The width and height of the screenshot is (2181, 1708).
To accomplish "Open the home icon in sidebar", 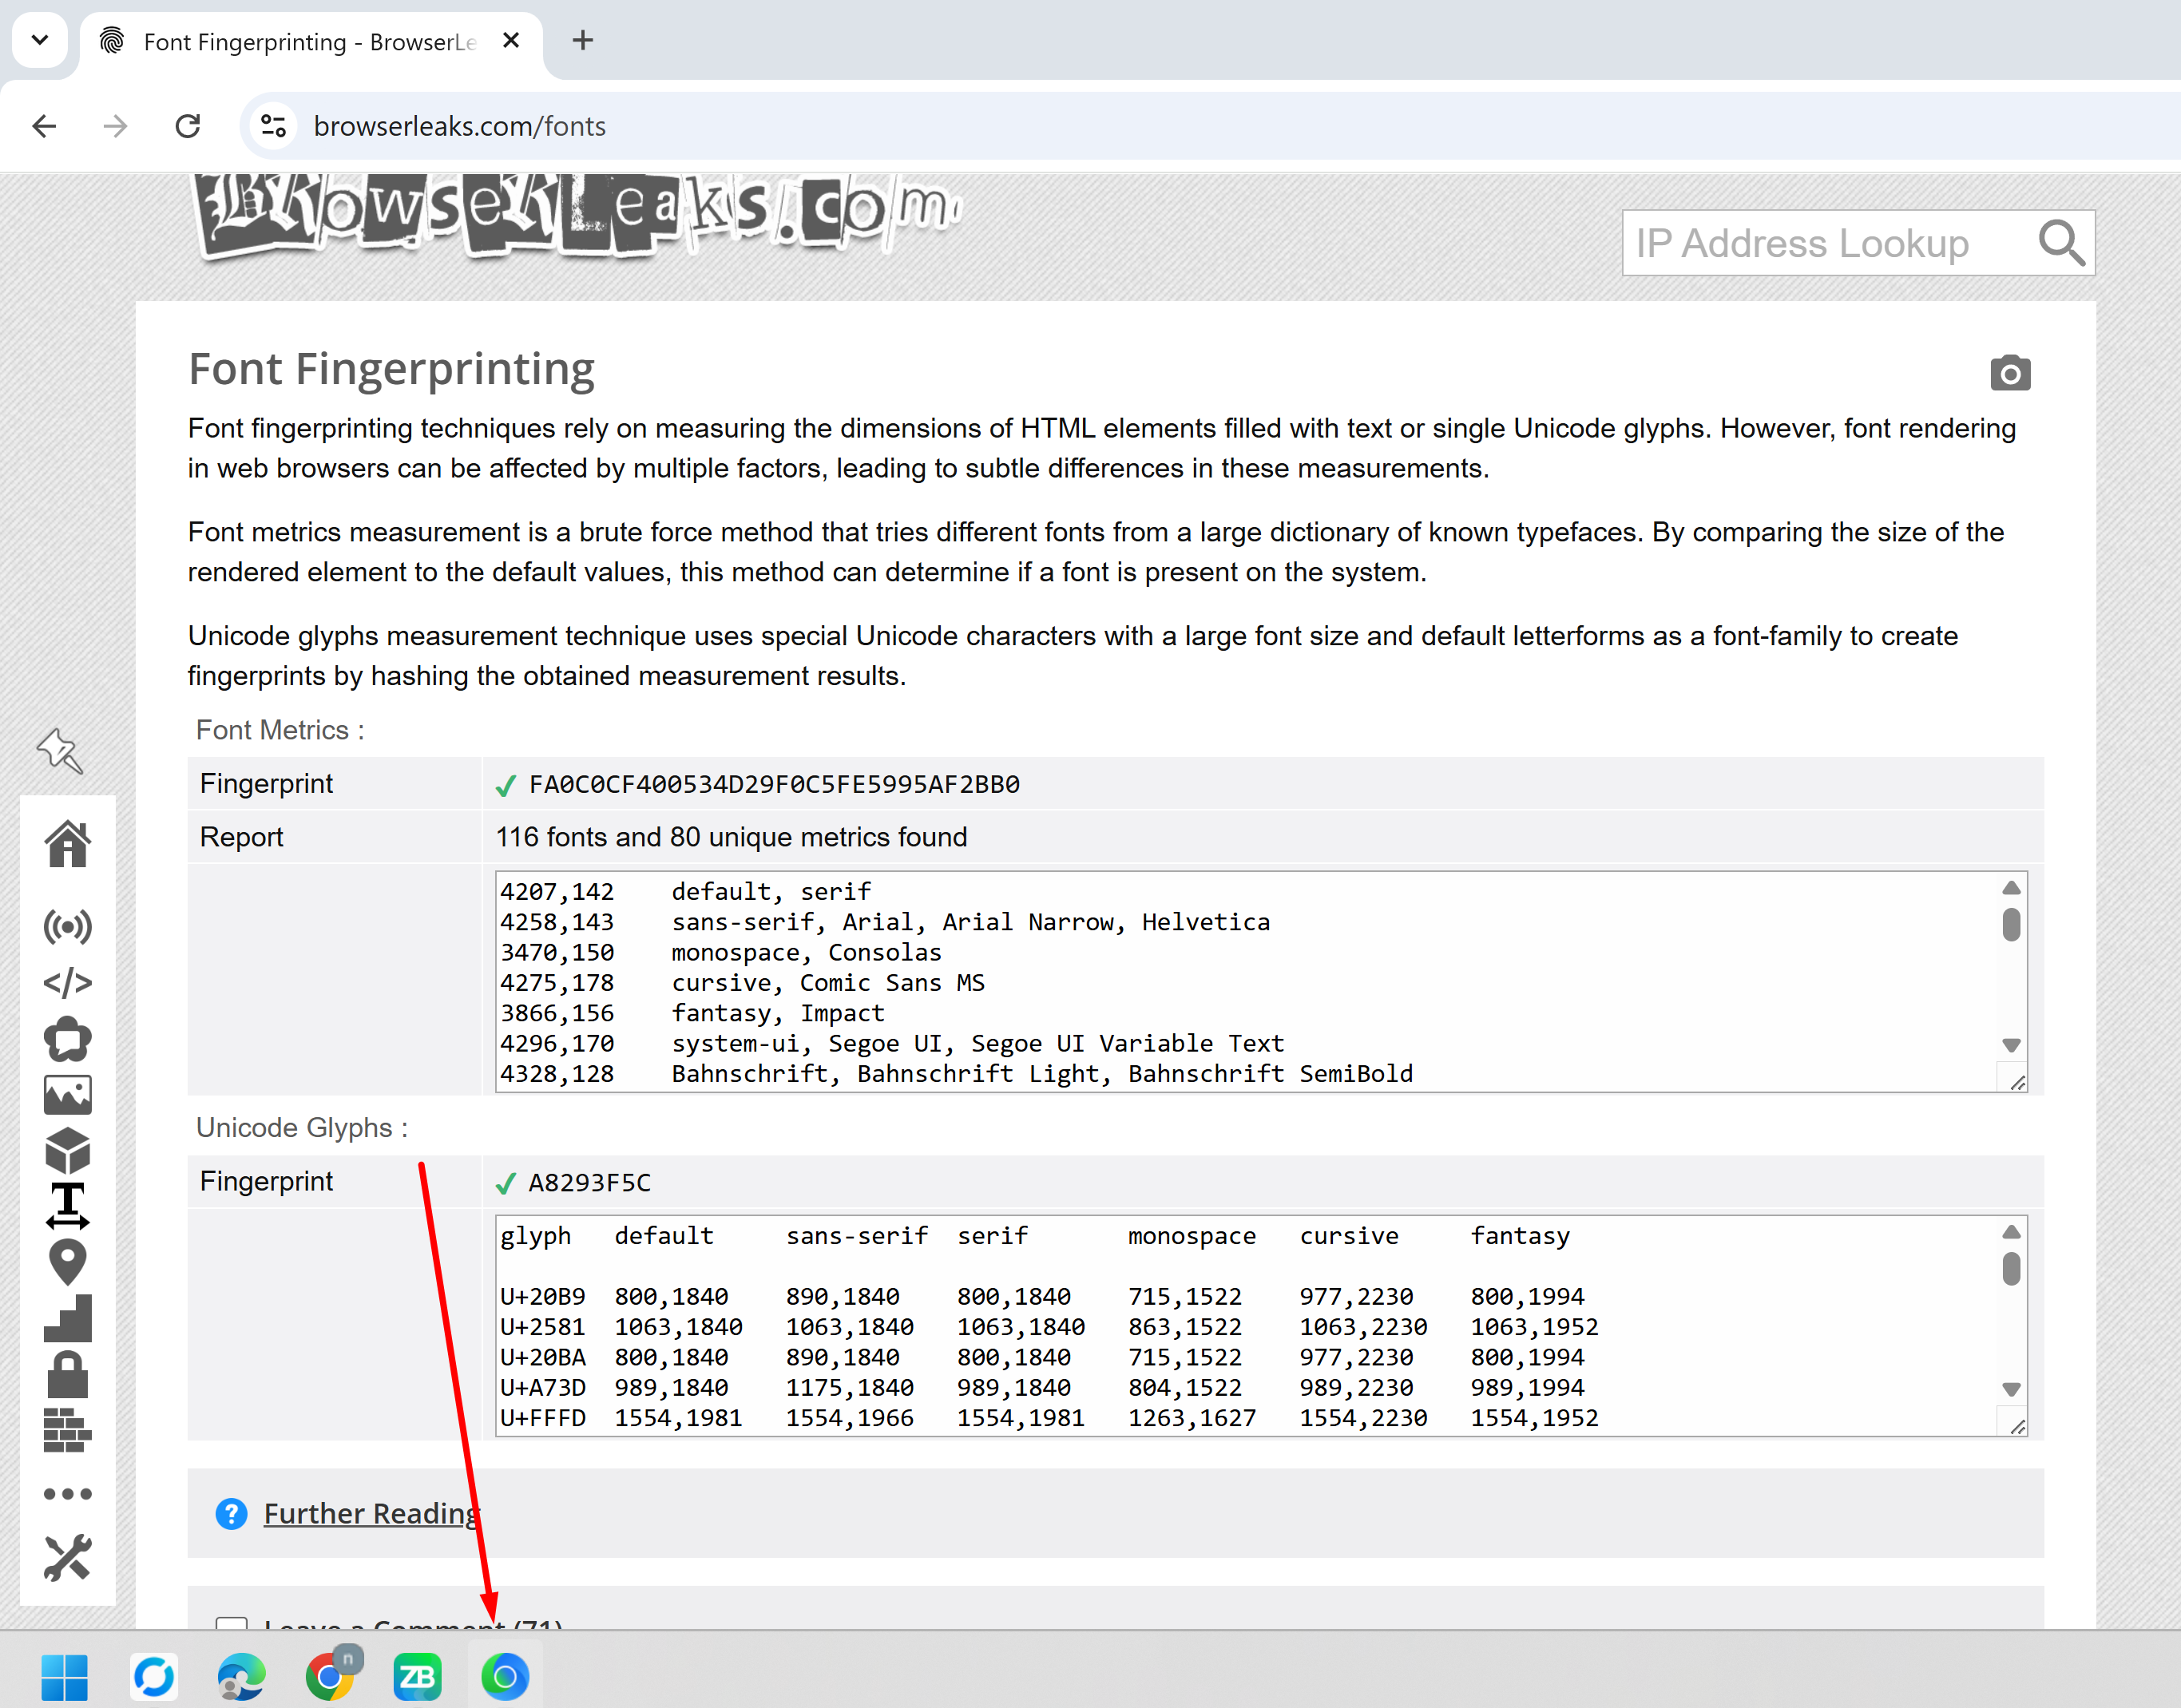I will coord(67,843).
